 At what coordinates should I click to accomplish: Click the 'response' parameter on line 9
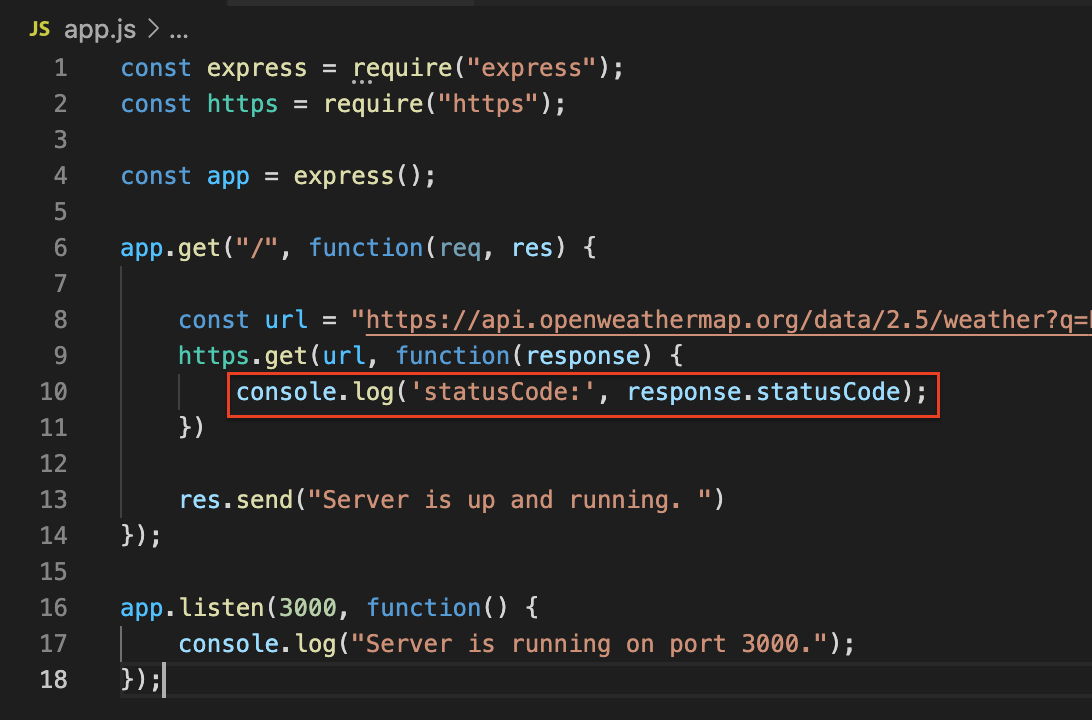[583, 356]
